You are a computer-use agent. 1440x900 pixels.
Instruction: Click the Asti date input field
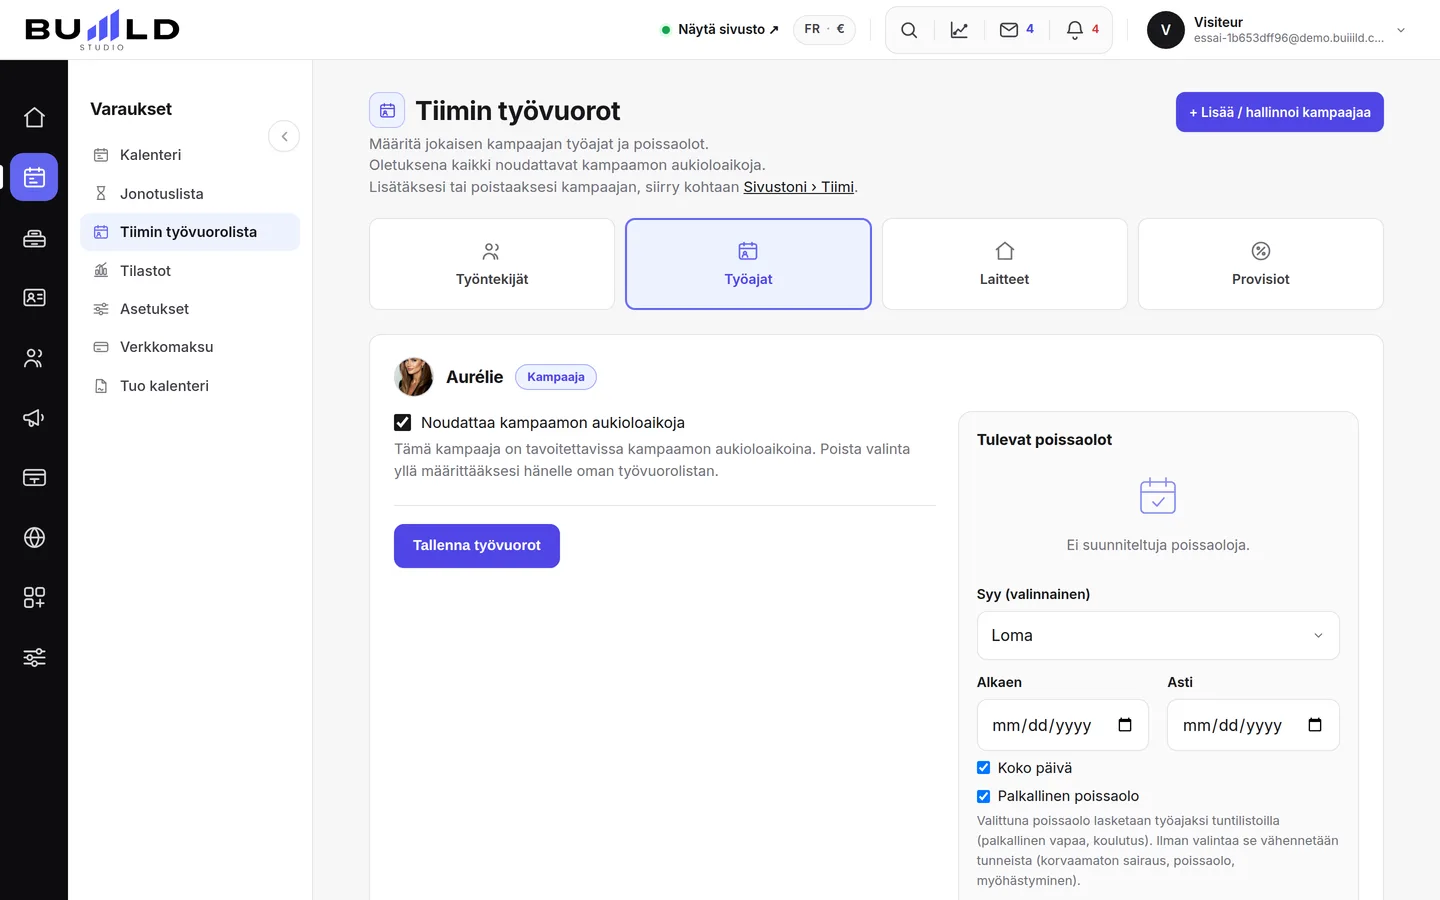1253,725
